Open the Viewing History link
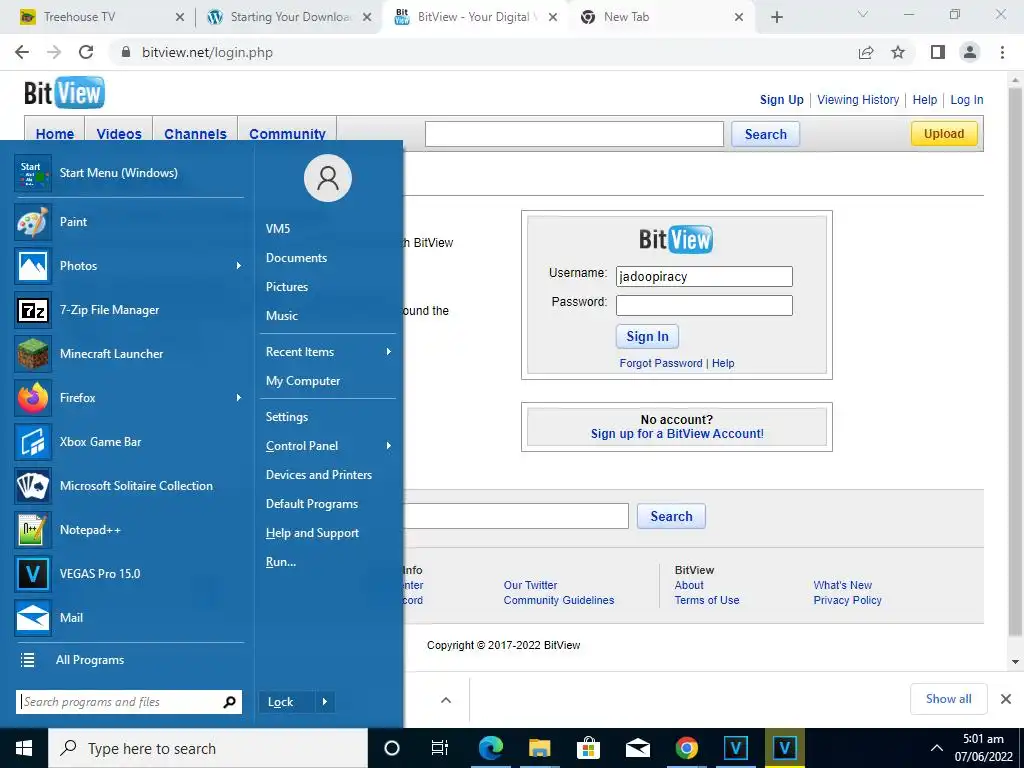The image size is (1024, 768). pos(857,100)
